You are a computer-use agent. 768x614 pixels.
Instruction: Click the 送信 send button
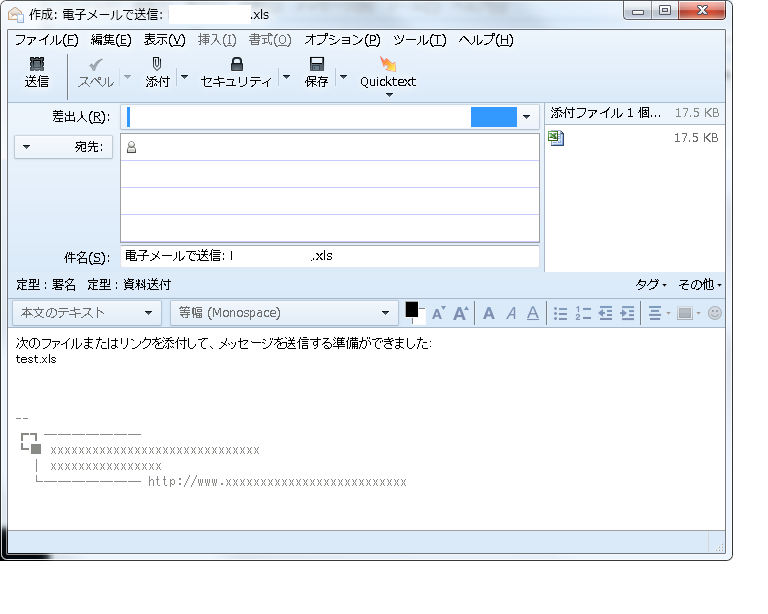37,72
